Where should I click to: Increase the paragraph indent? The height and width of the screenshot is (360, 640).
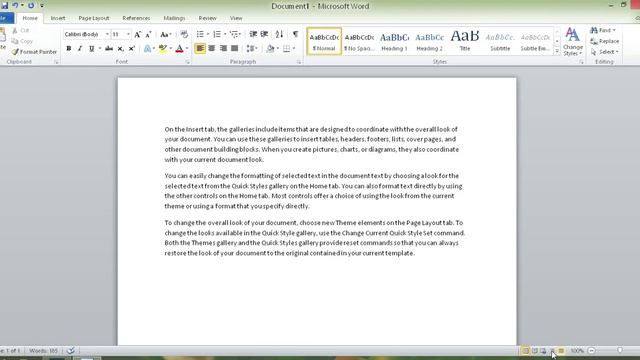[x=264, y=34]
